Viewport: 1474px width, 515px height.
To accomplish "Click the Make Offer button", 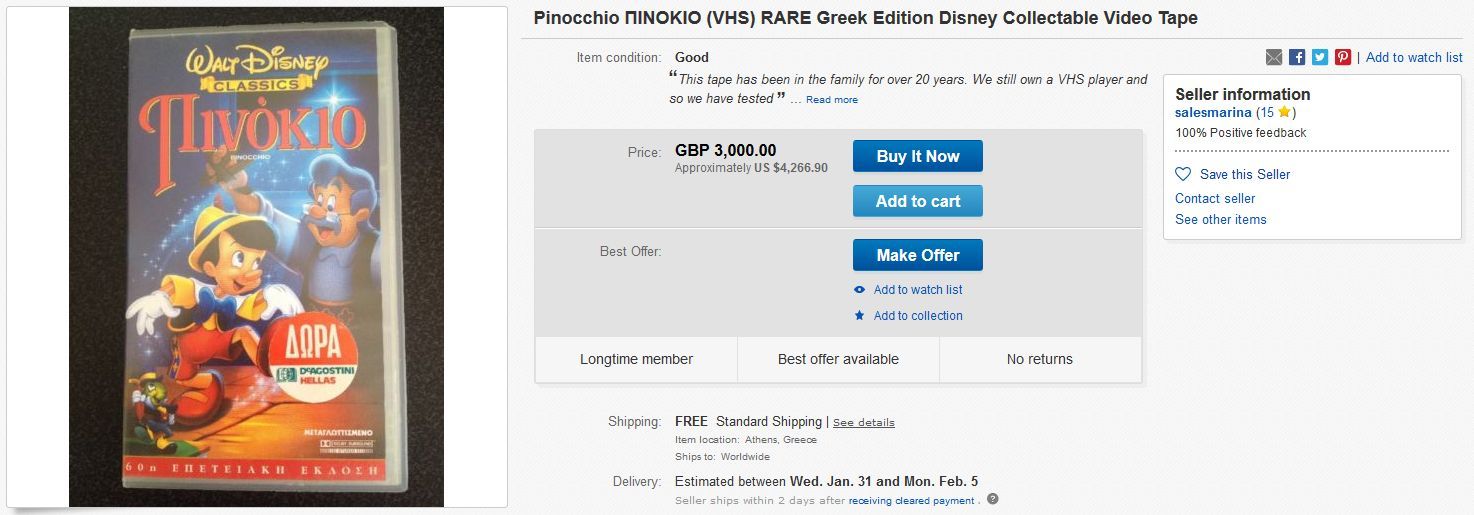I will (x=917, y=255).
